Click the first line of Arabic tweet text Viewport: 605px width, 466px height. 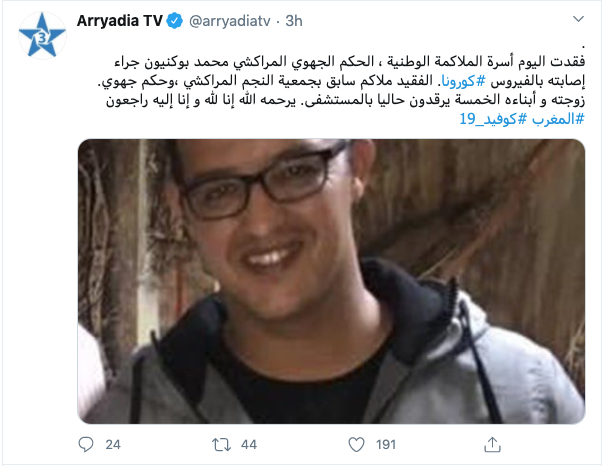pos(350,62)
